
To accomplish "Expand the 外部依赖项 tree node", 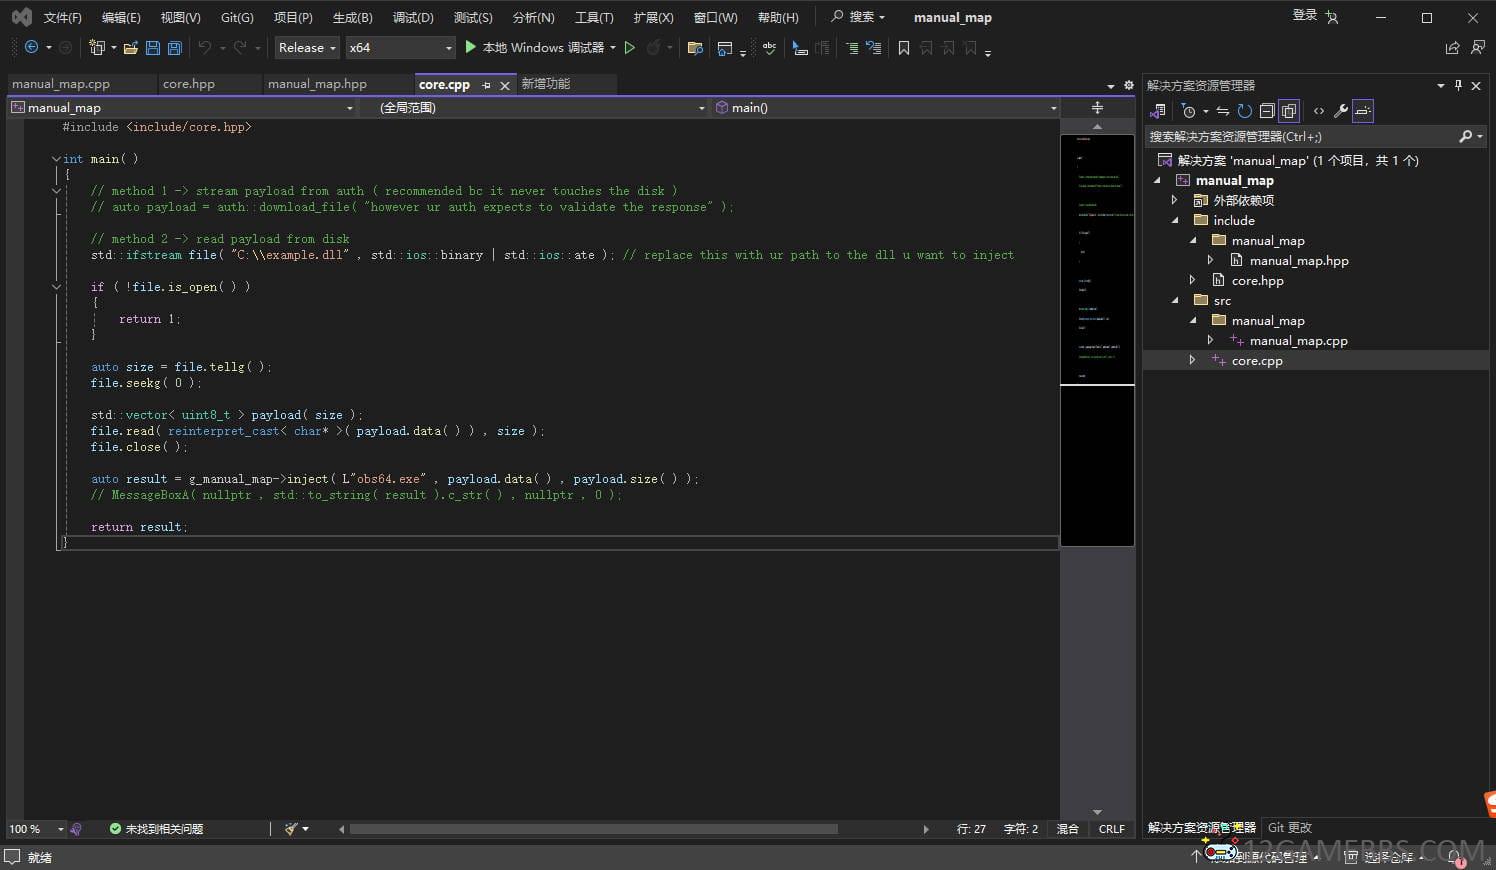I will point(1175,201).
